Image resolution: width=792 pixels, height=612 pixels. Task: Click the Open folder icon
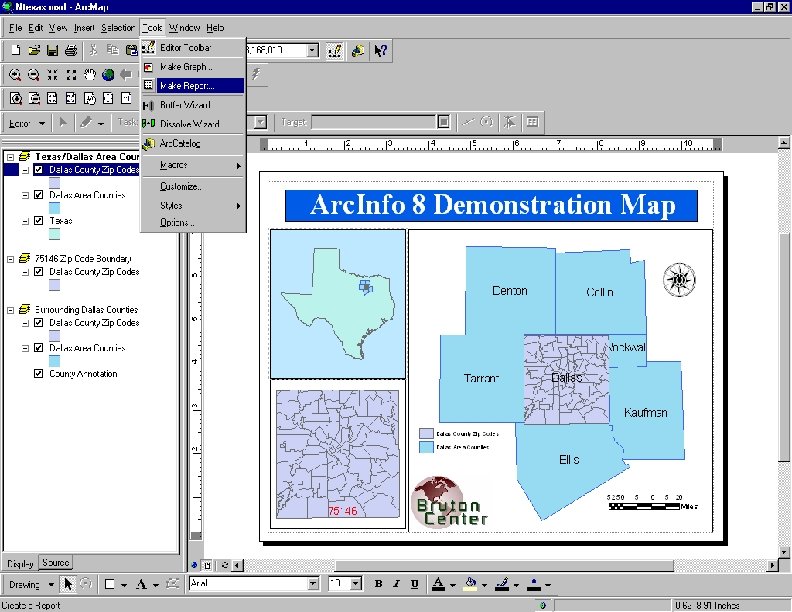coord(34,50)
